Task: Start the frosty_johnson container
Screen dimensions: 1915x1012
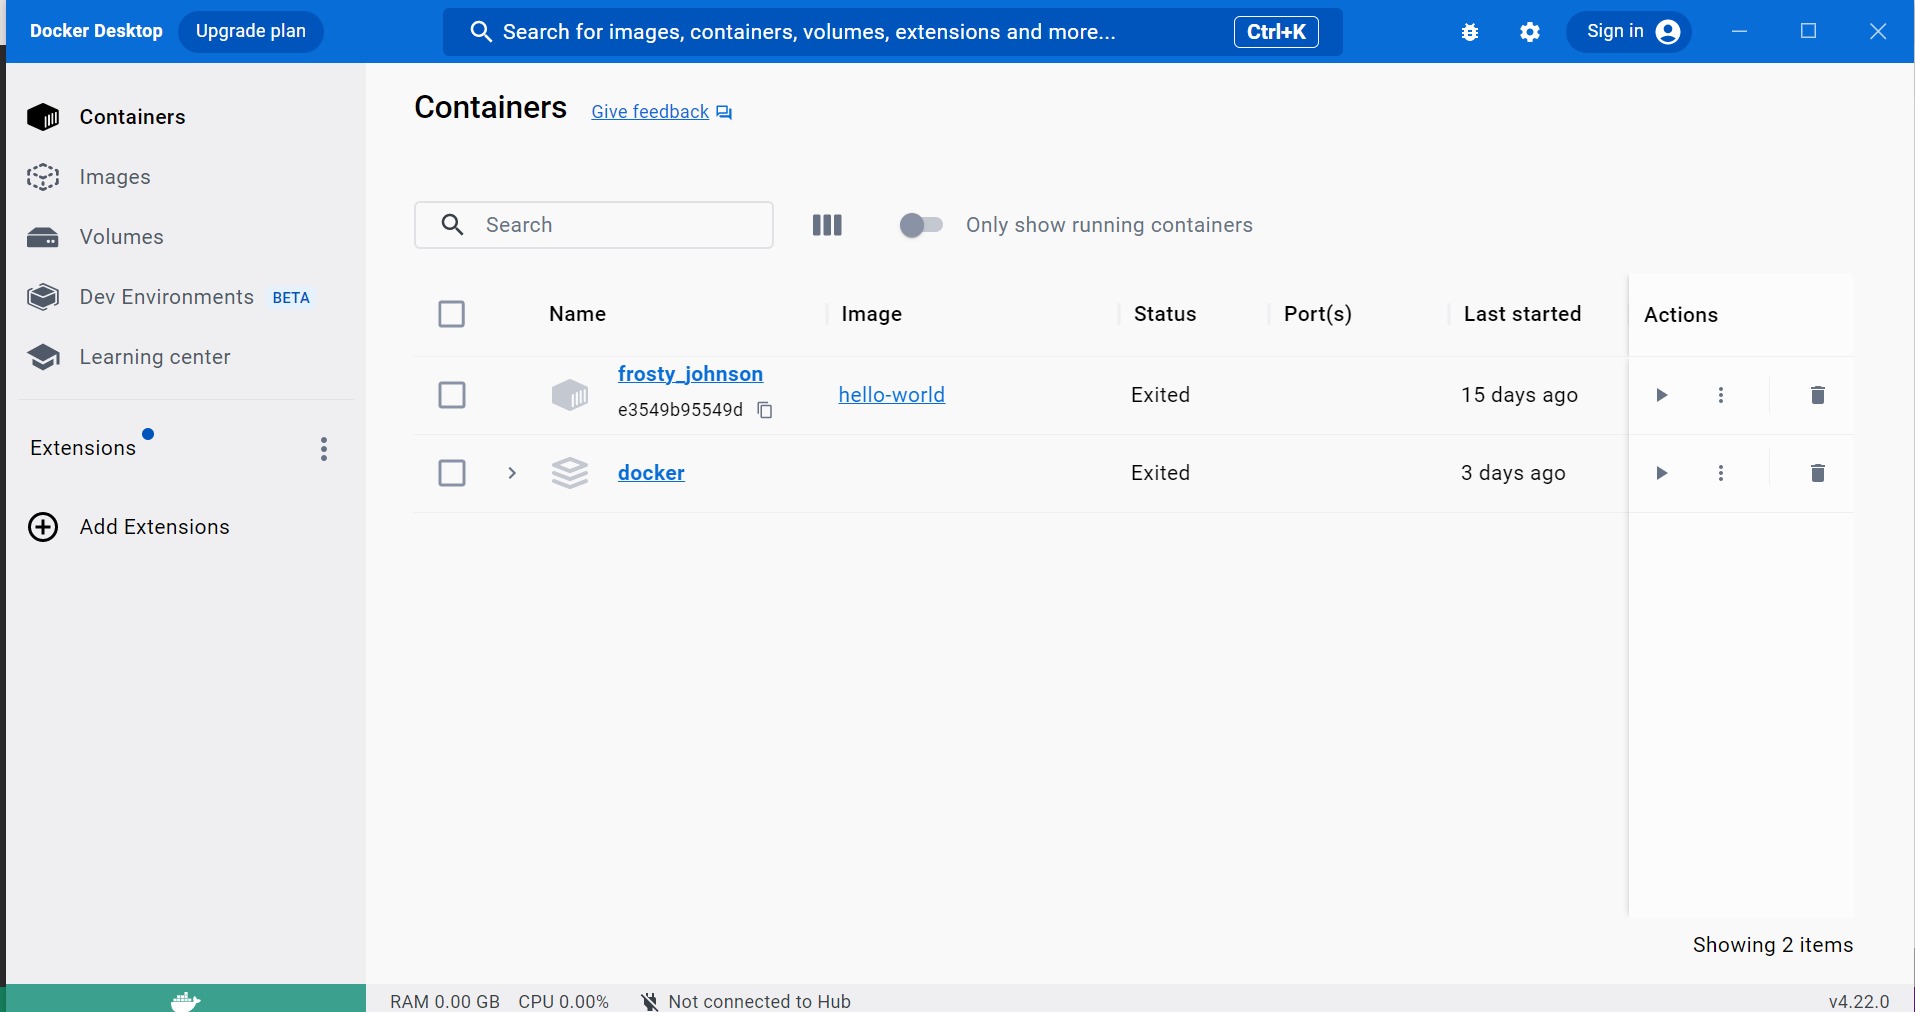Action: pos(1661,395)
